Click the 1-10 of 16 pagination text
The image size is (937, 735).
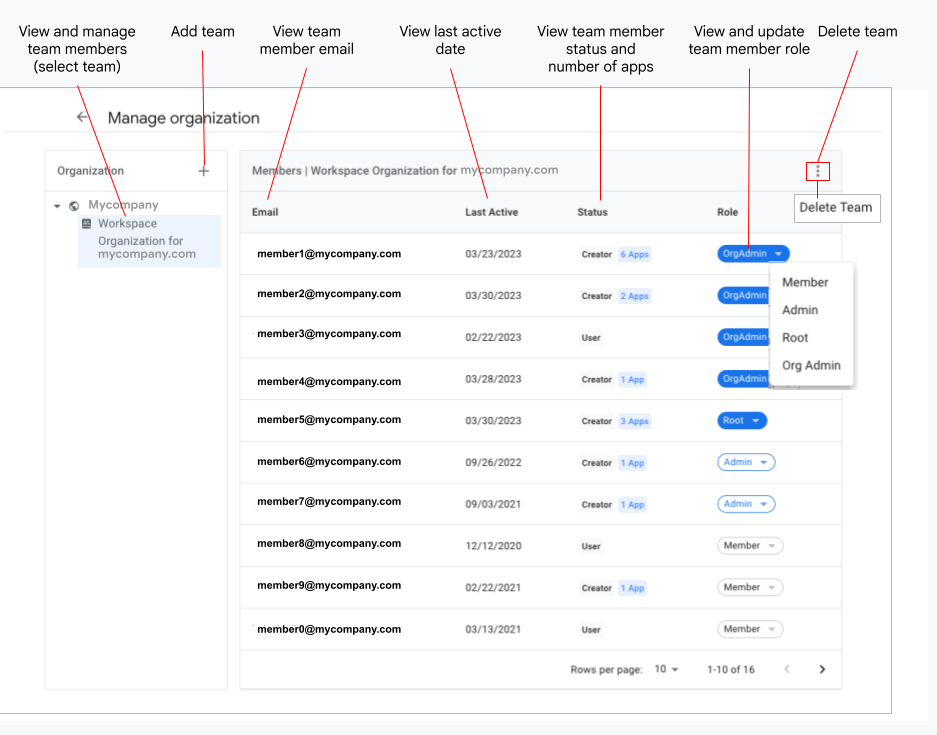(x=730, y=670)
